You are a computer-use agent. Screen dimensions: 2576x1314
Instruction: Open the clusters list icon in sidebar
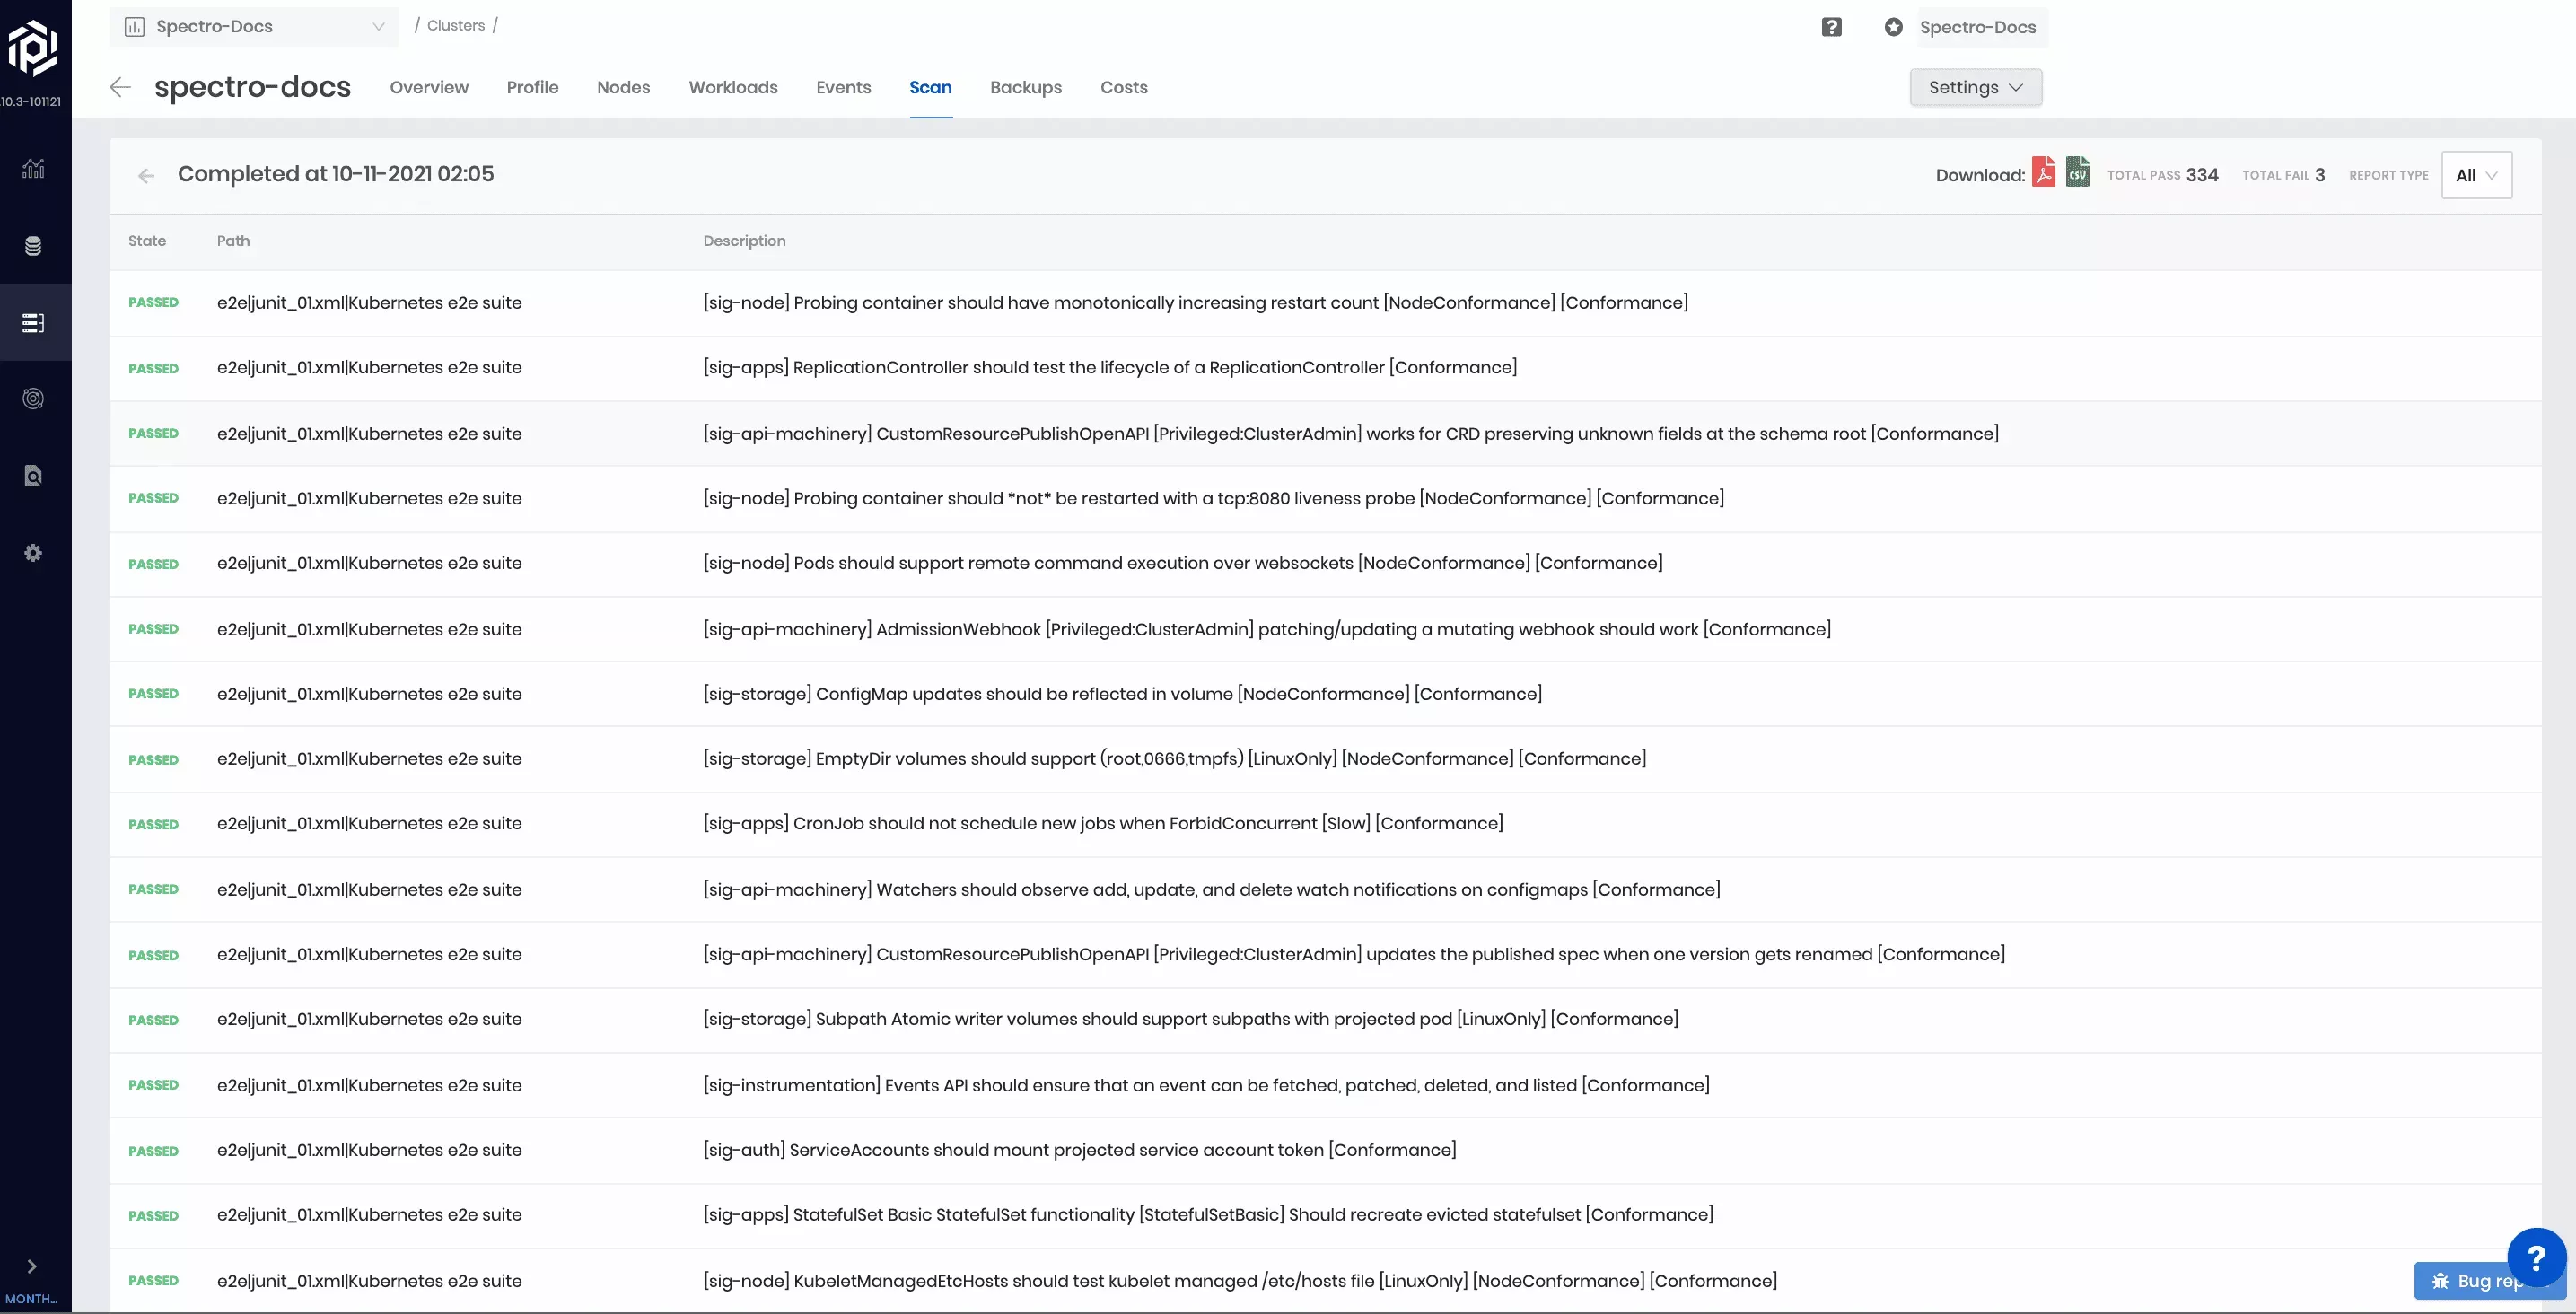[33, 323]
